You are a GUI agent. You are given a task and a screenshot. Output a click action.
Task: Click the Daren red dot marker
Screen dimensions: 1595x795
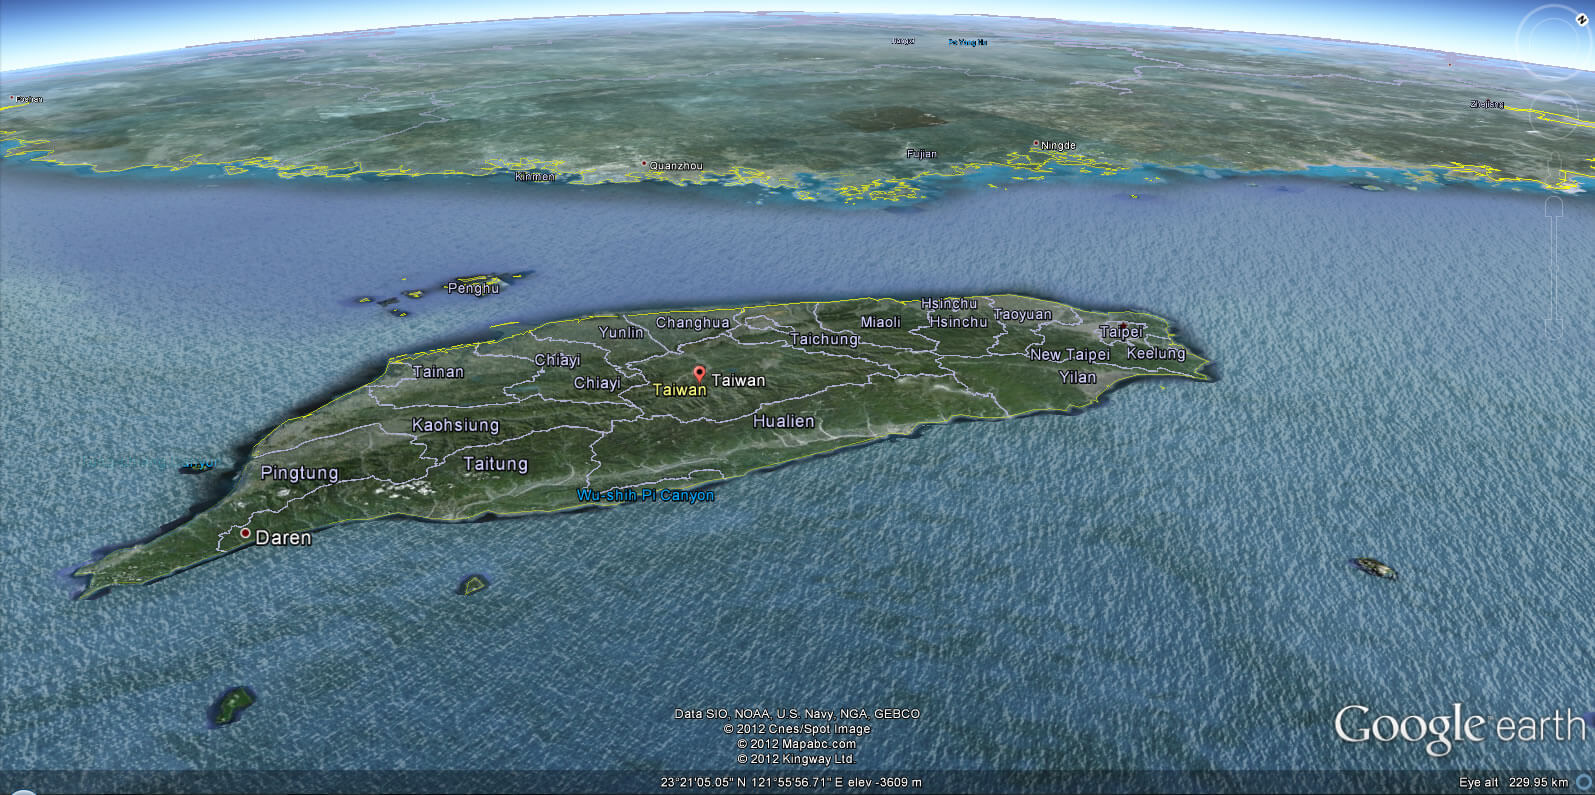(x=245, y=534)
